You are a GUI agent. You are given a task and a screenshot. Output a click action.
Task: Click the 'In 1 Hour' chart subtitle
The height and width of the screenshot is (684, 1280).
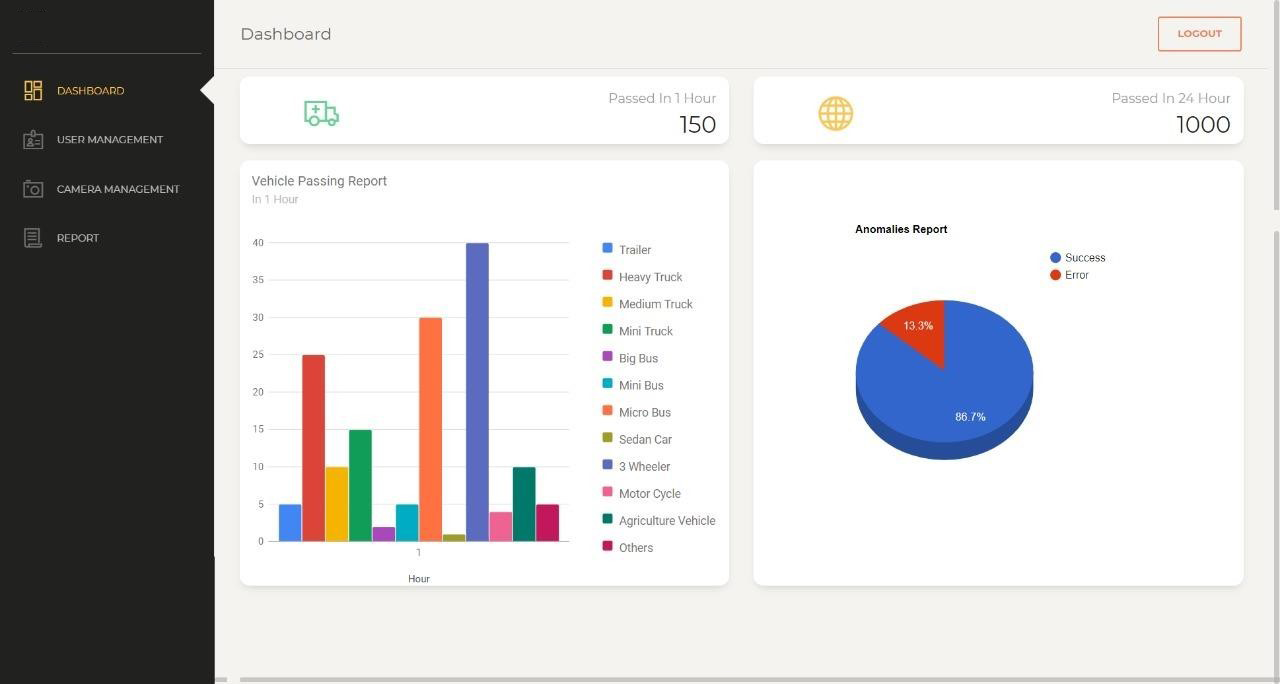[x=275, y=199]
